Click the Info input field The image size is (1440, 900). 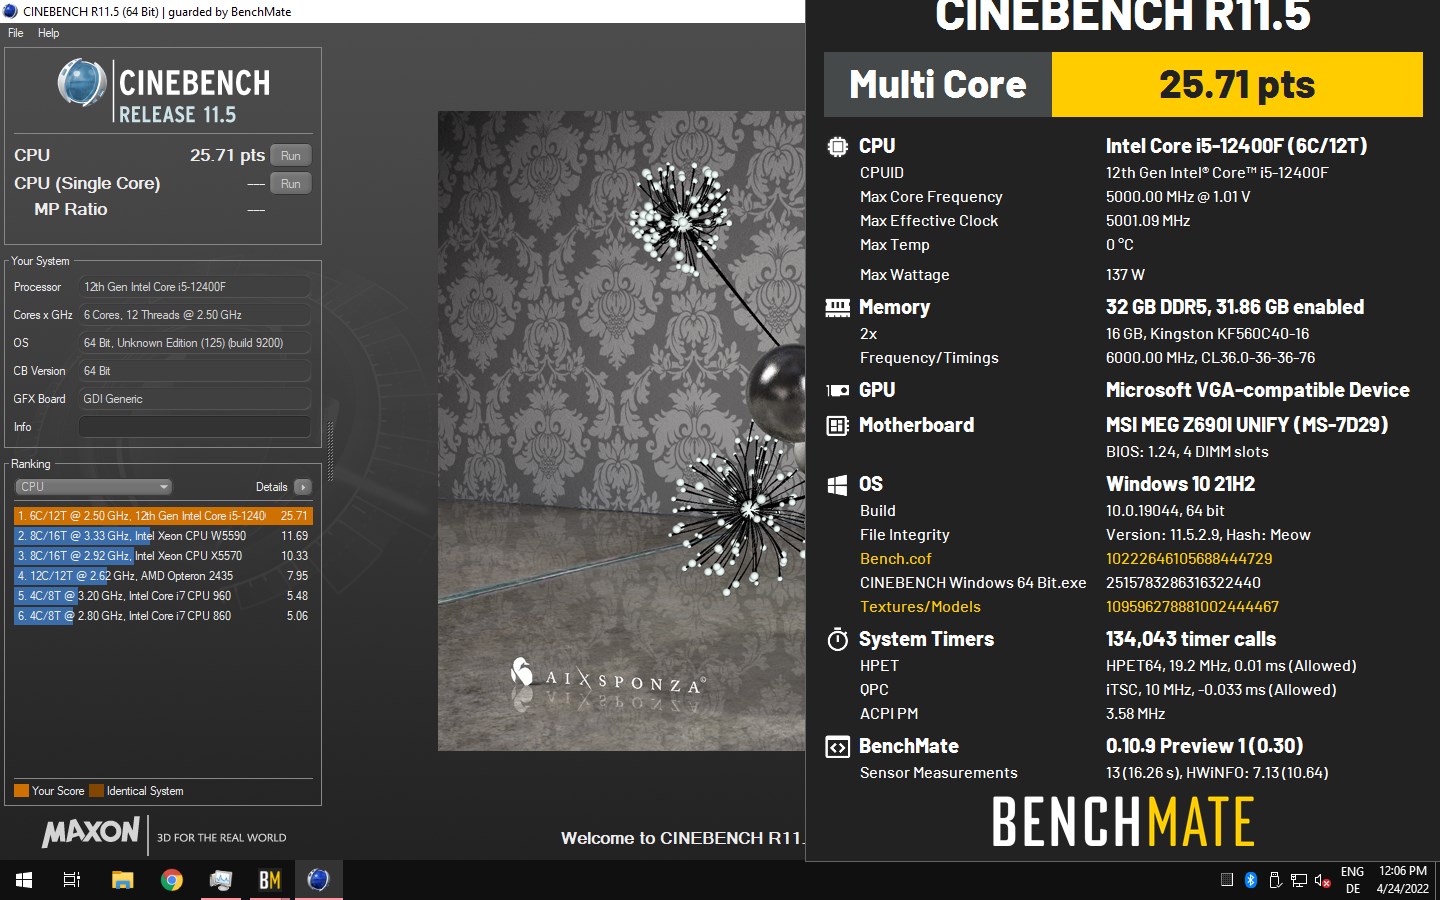194,427
